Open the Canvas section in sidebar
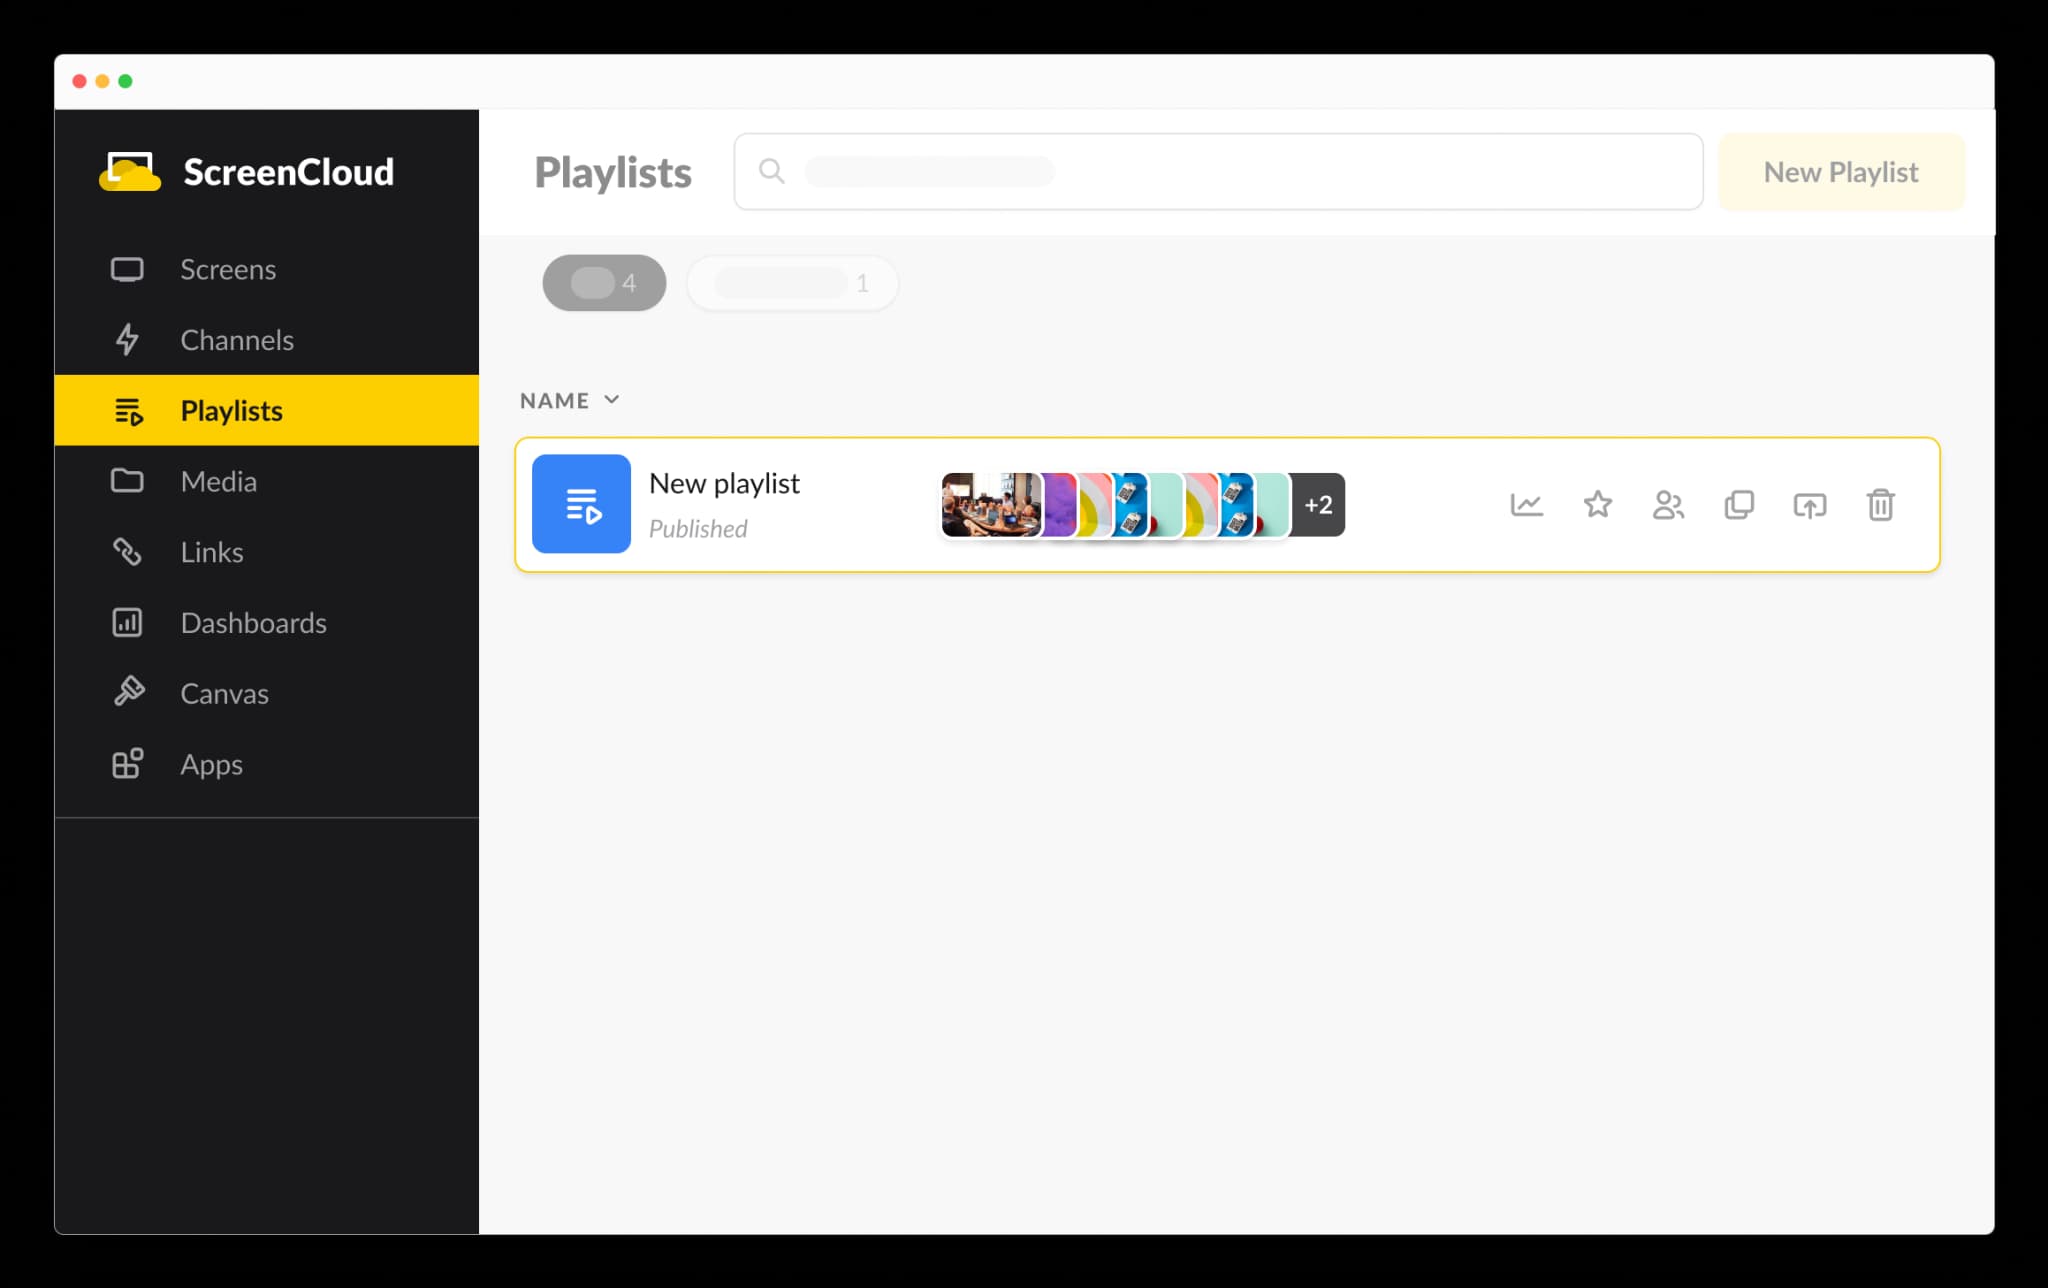 [224, 693]
